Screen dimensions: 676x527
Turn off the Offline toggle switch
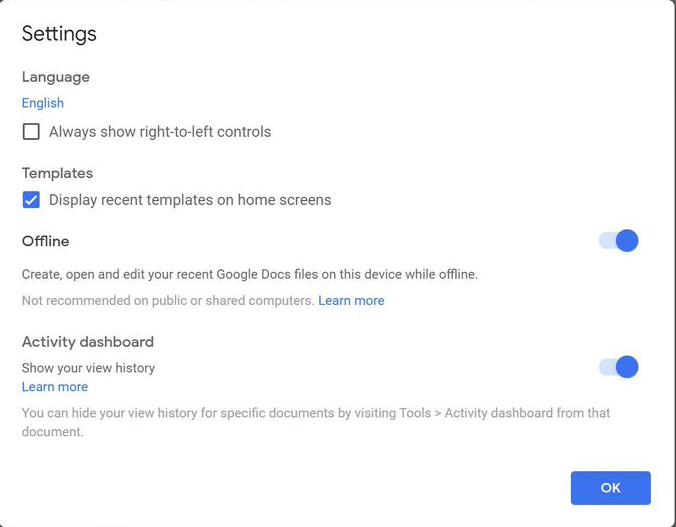point(619,241)
